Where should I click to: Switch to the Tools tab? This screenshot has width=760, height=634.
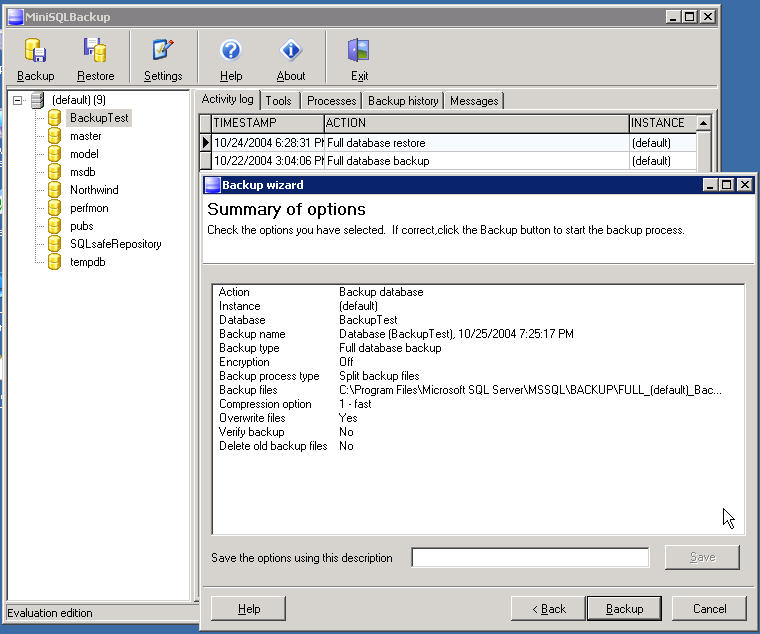click(278, 101)
